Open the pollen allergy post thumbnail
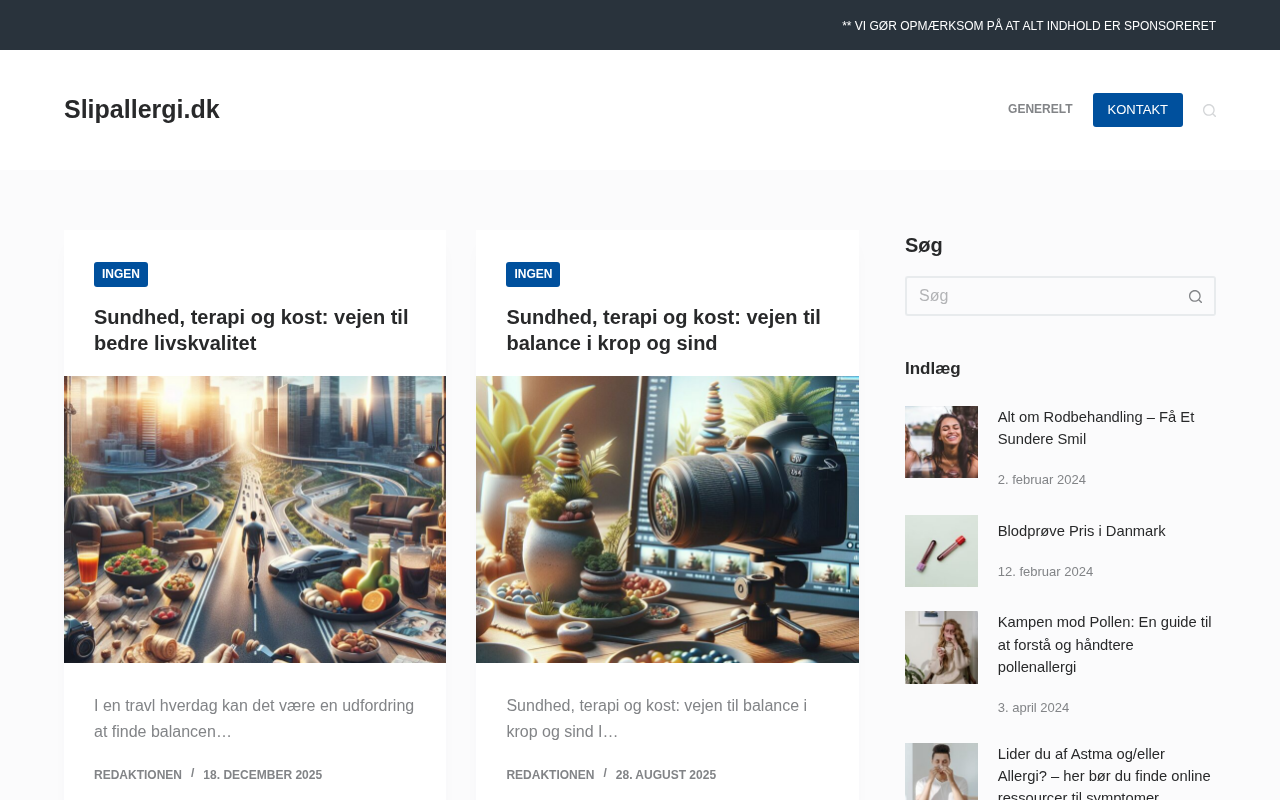 941,647
